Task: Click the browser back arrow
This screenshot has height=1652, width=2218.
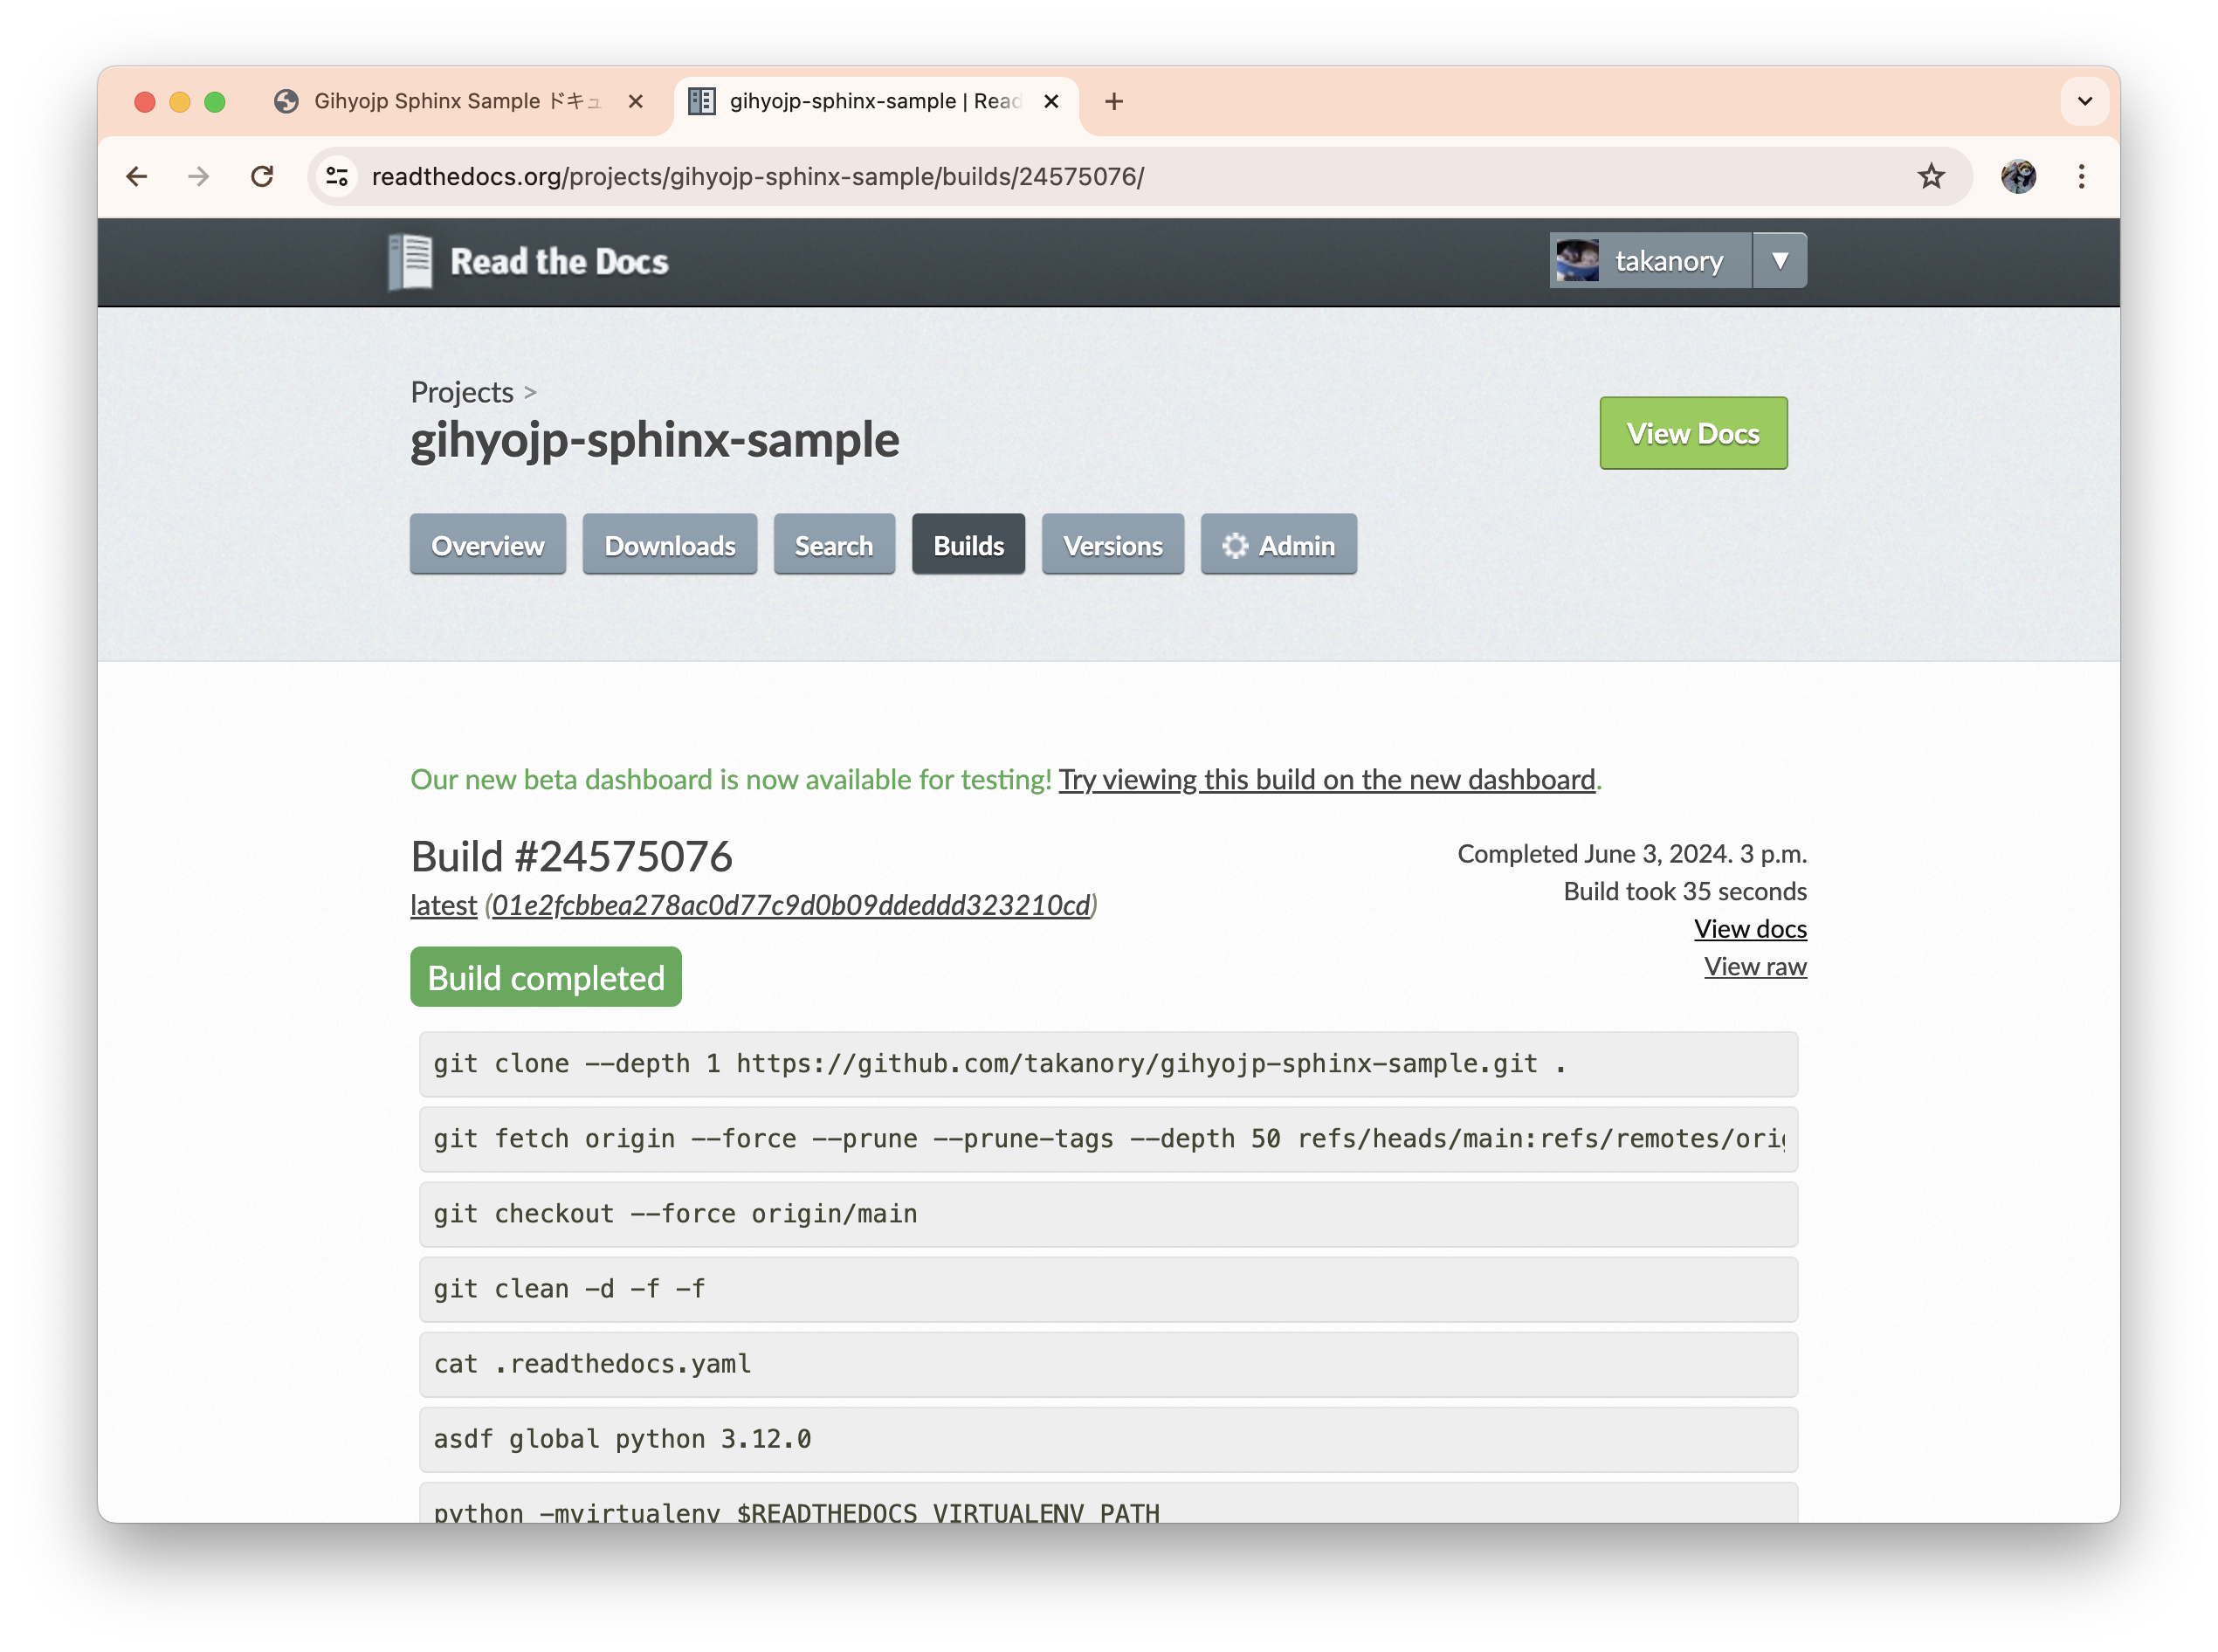Action: (137, 177)
